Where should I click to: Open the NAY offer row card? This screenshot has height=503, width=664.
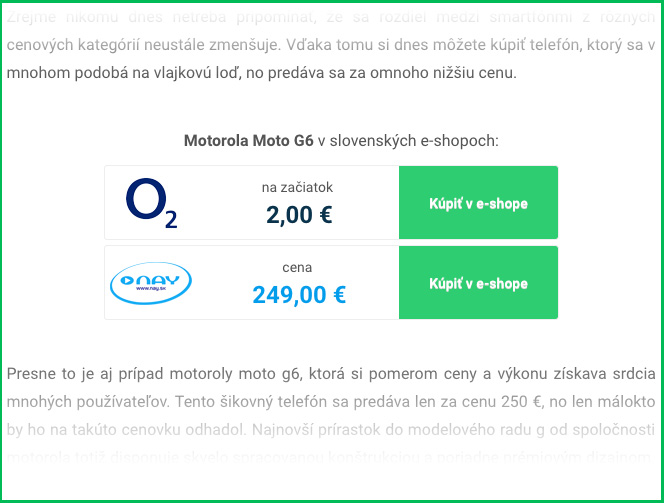331,282
